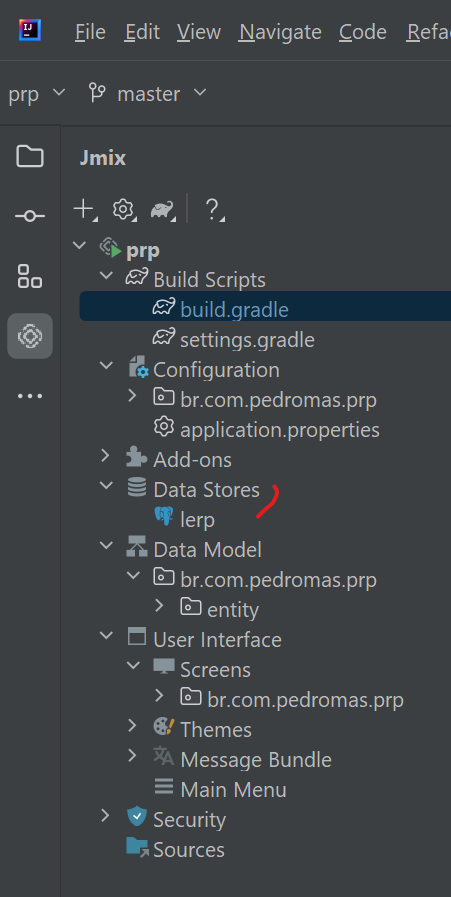Select the Sources item text

[189, 850]
